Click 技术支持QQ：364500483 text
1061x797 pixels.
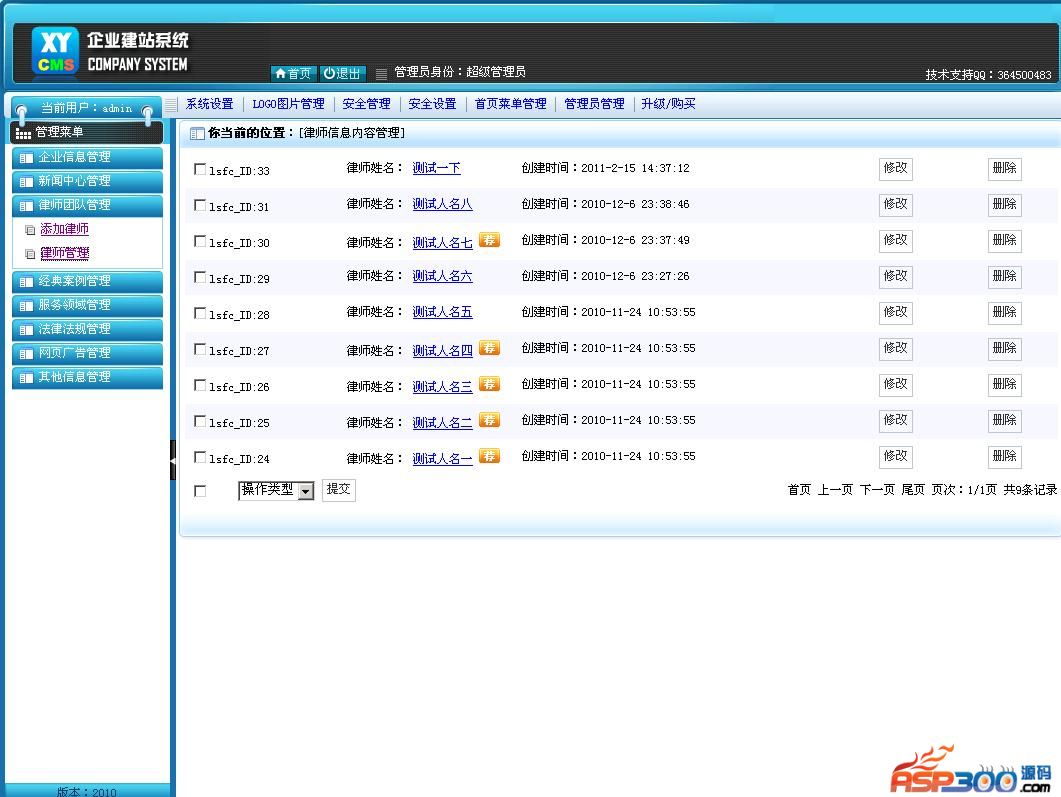tap(988, 75)
